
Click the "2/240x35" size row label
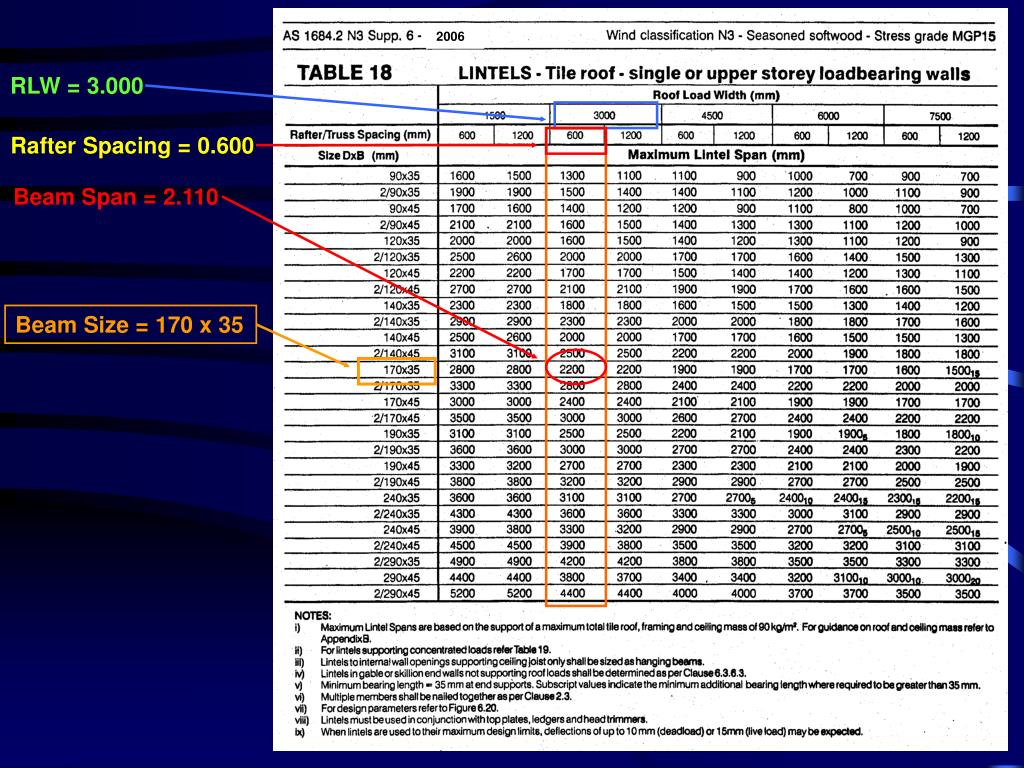click(x=396, y=514)
